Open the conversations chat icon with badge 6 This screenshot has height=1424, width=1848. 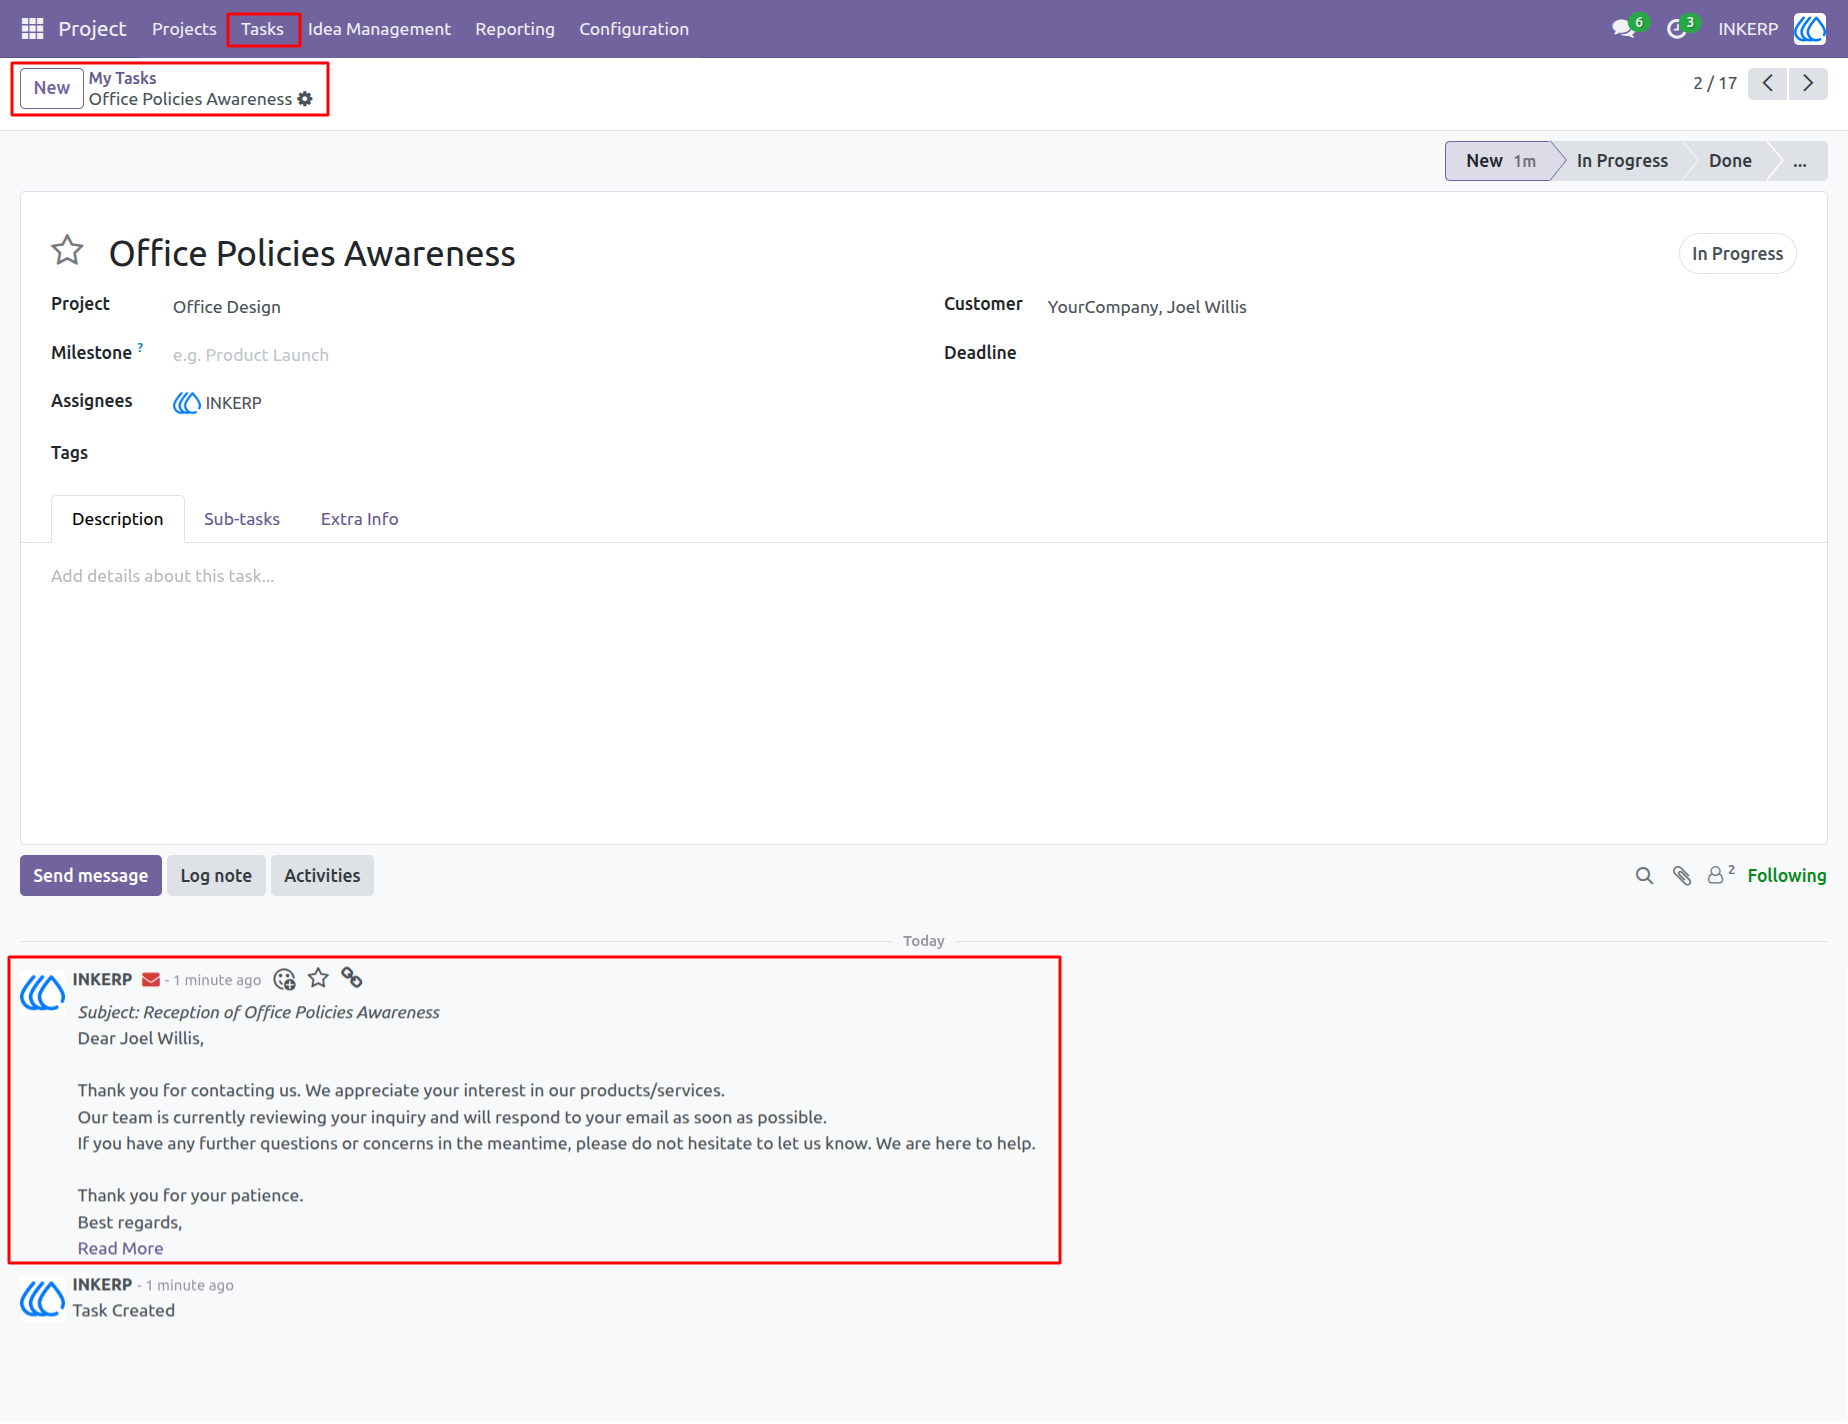(x=1624, y=29)
